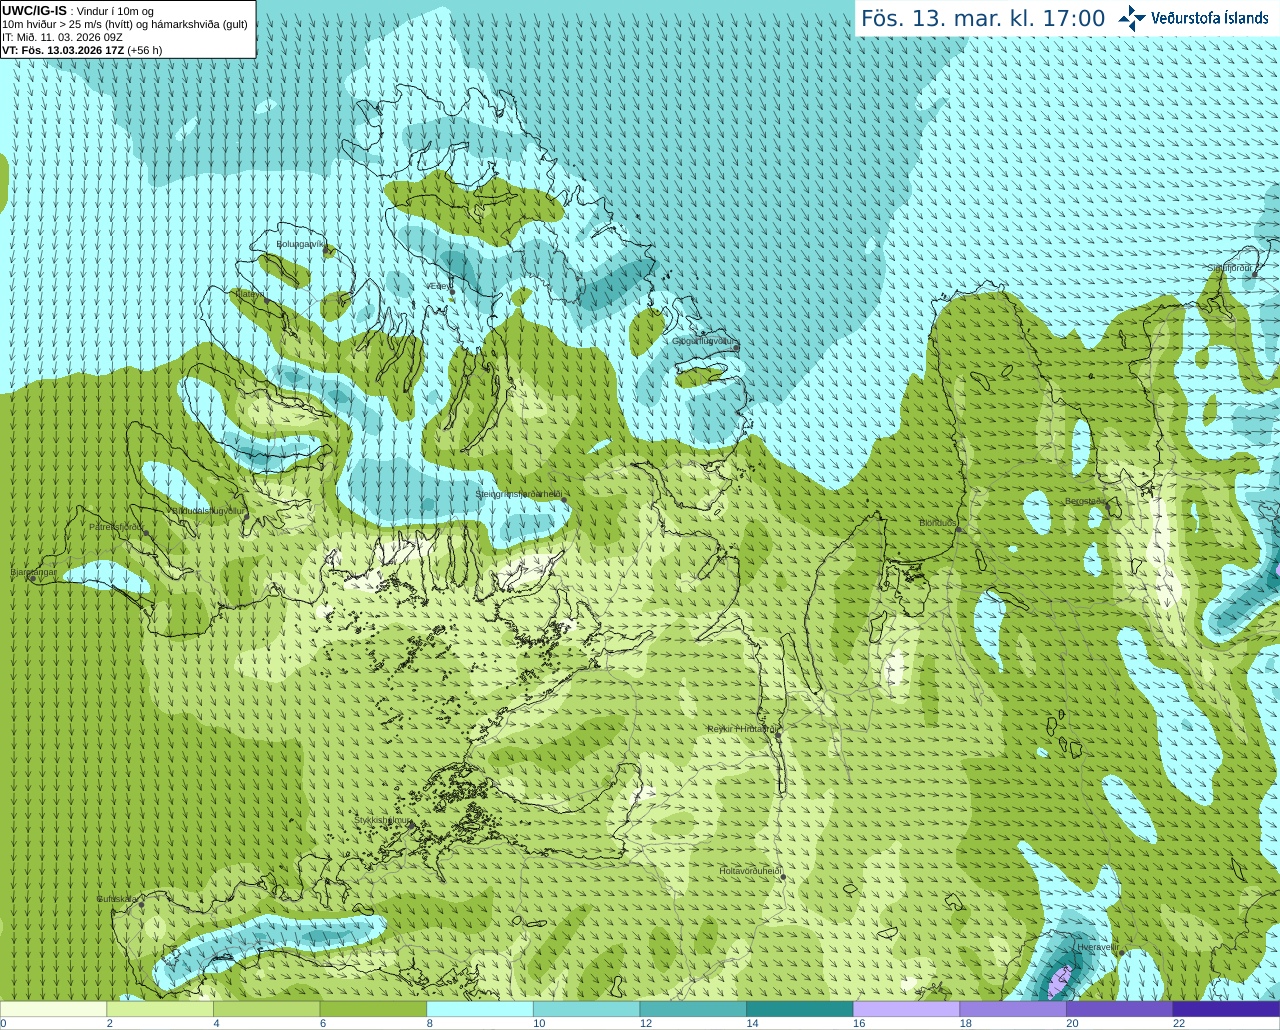
Task: Click the valid time line VT: Fös. 13.03.2026 17Z
Action: tap(63, 50)
